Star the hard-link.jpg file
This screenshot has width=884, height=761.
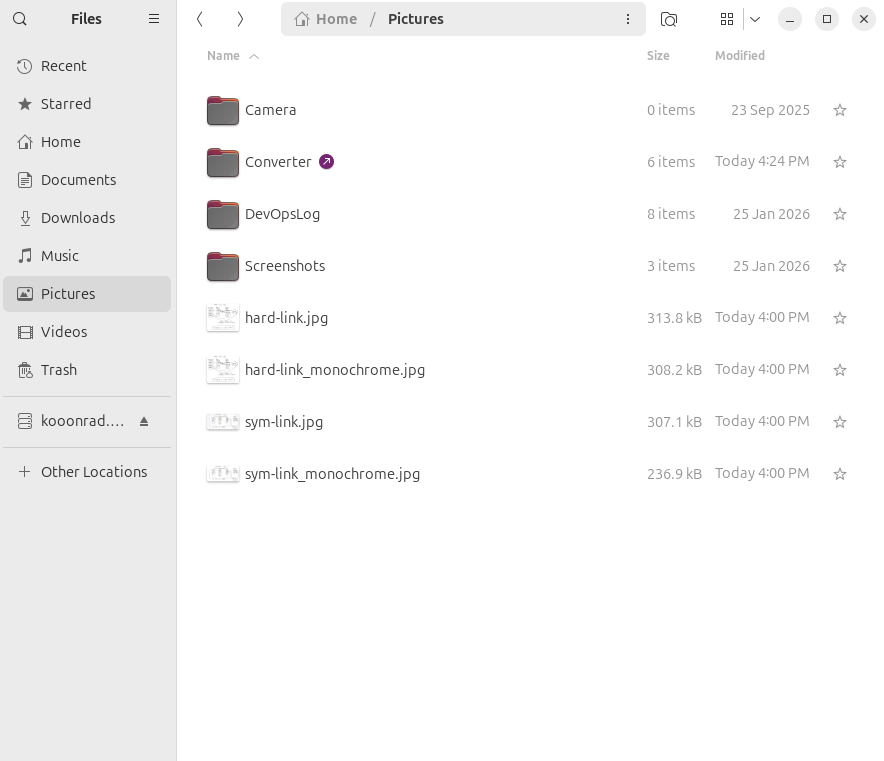click(839, 318)
